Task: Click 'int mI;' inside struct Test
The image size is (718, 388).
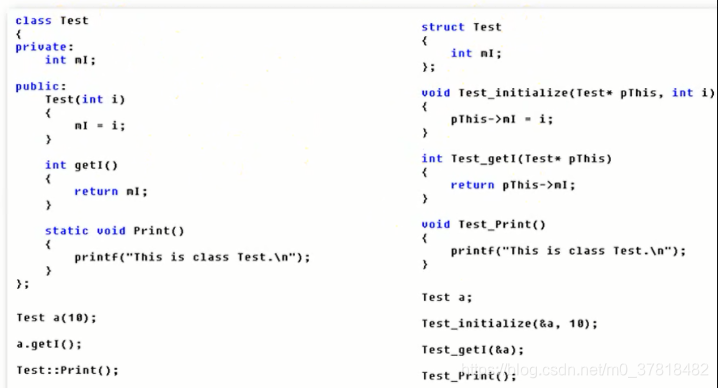Action: coord(476,53)
